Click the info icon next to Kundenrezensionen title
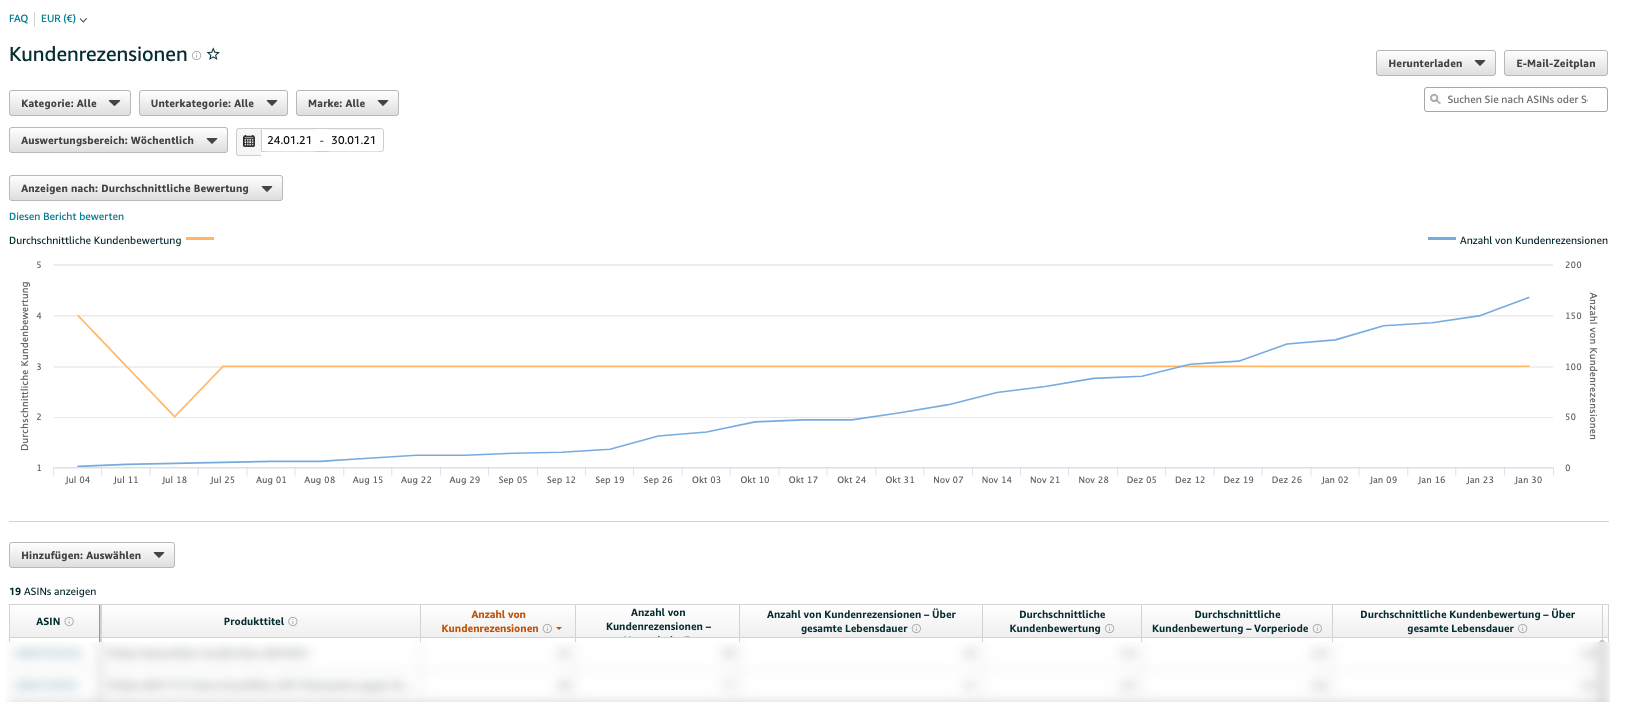This screenshot has width=1625, height=702. [197, 56]
